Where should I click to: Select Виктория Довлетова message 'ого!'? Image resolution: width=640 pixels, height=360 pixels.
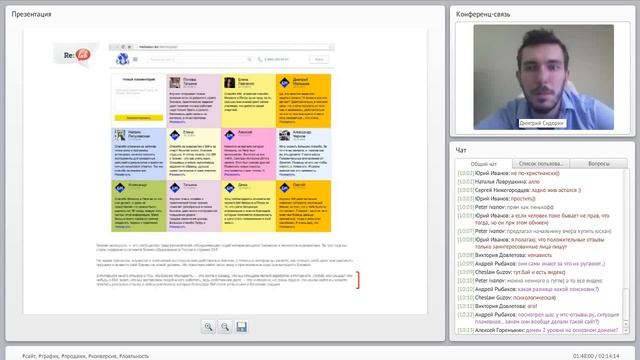point(532,306)
